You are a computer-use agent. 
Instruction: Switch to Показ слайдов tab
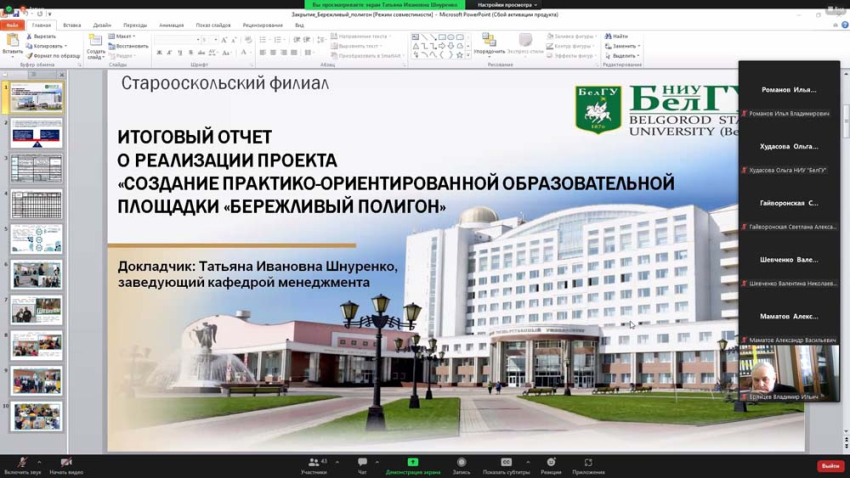213,25
